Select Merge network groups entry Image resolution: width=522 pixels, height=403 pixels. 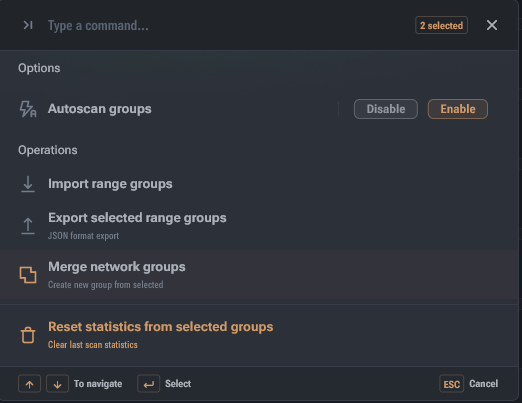pyautogui.click(x=259, y=275)
